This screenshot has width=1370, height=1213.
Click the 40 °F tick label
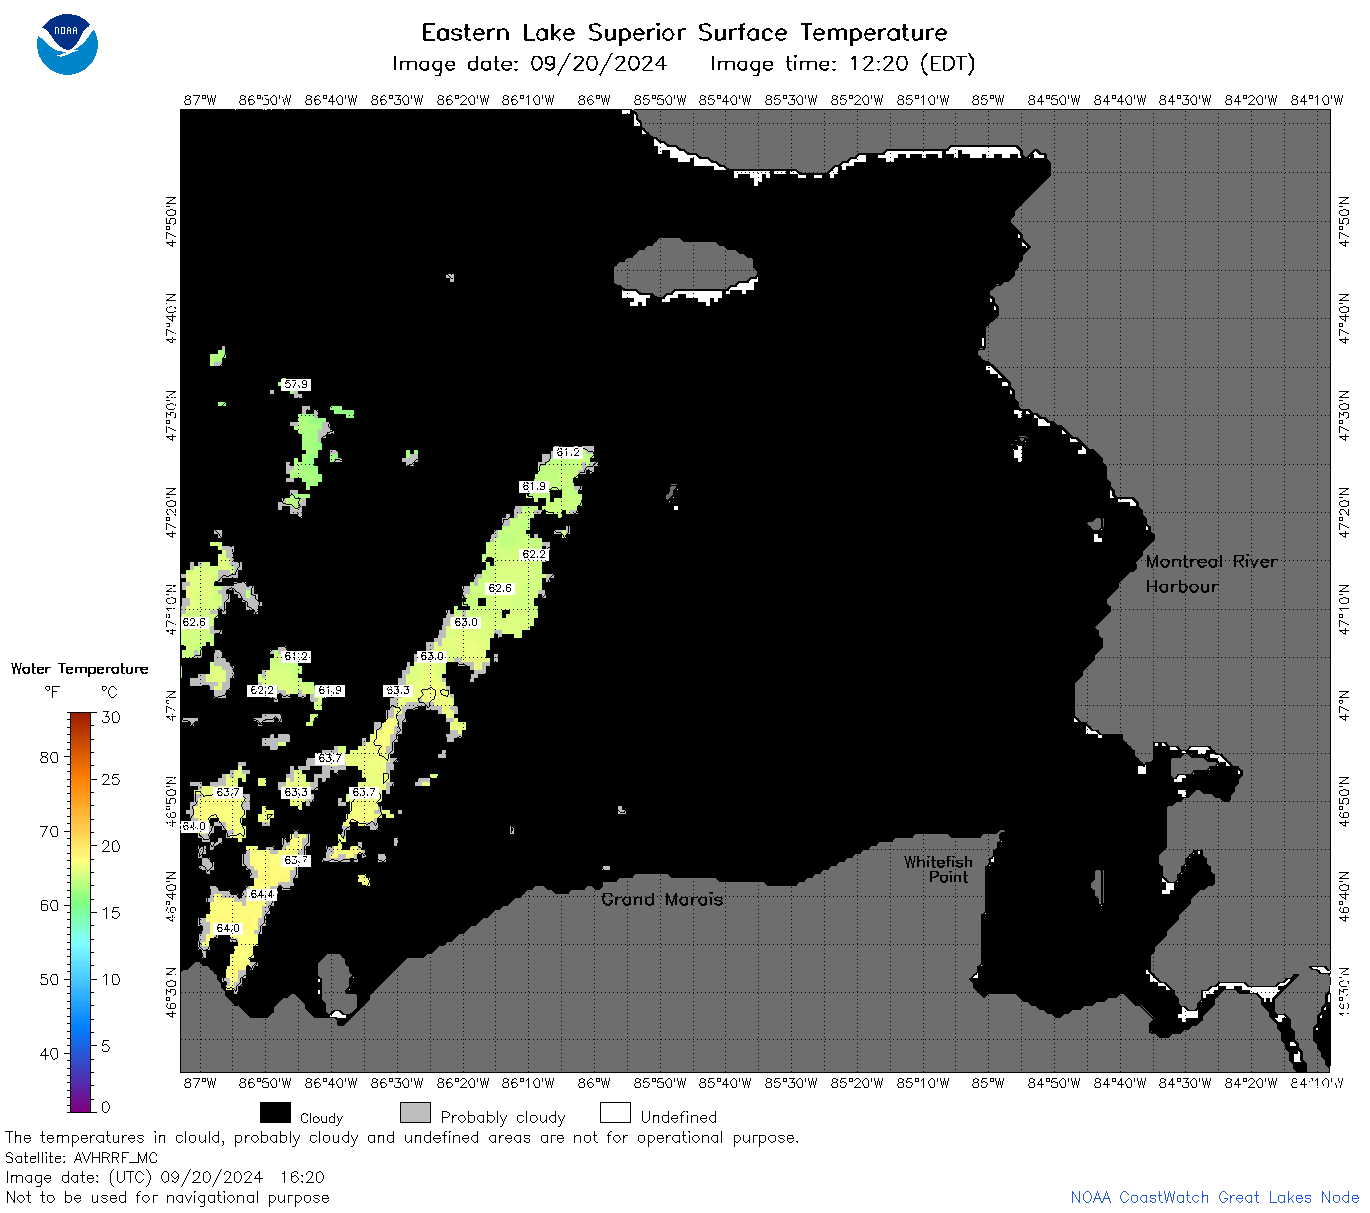point(49,1053)
